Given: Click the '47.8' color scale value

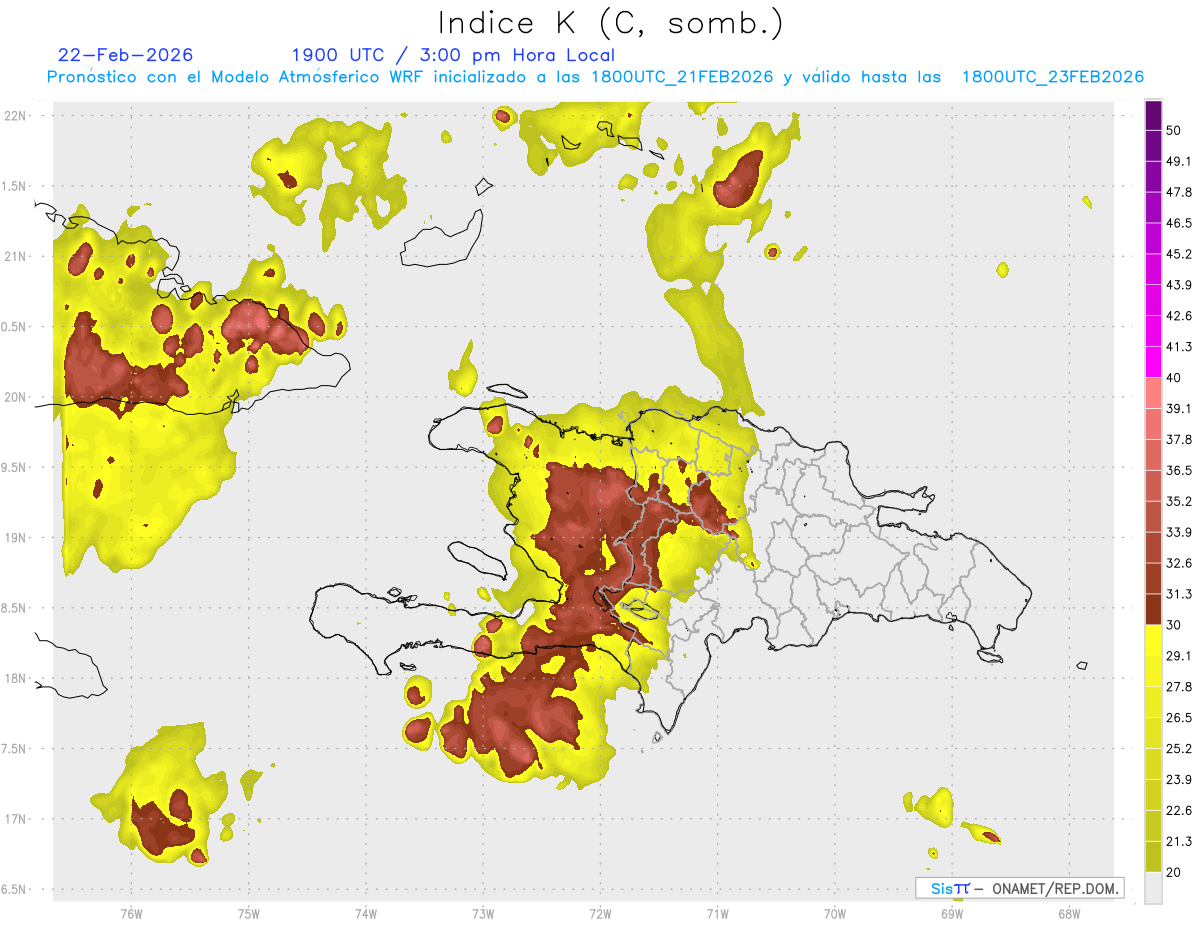Looking at the screenshot, I should [x=1179, y=192].
